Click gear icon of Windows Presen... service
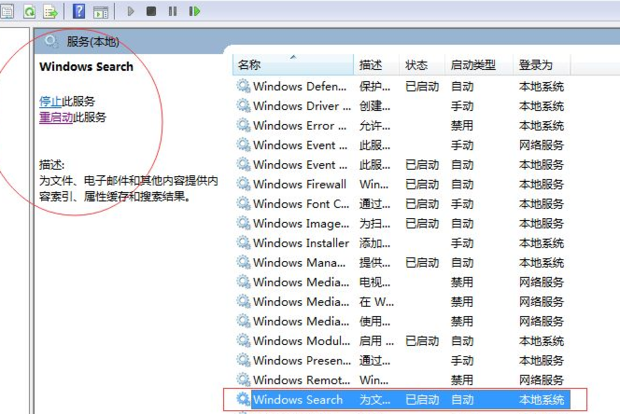 [243, 360]
